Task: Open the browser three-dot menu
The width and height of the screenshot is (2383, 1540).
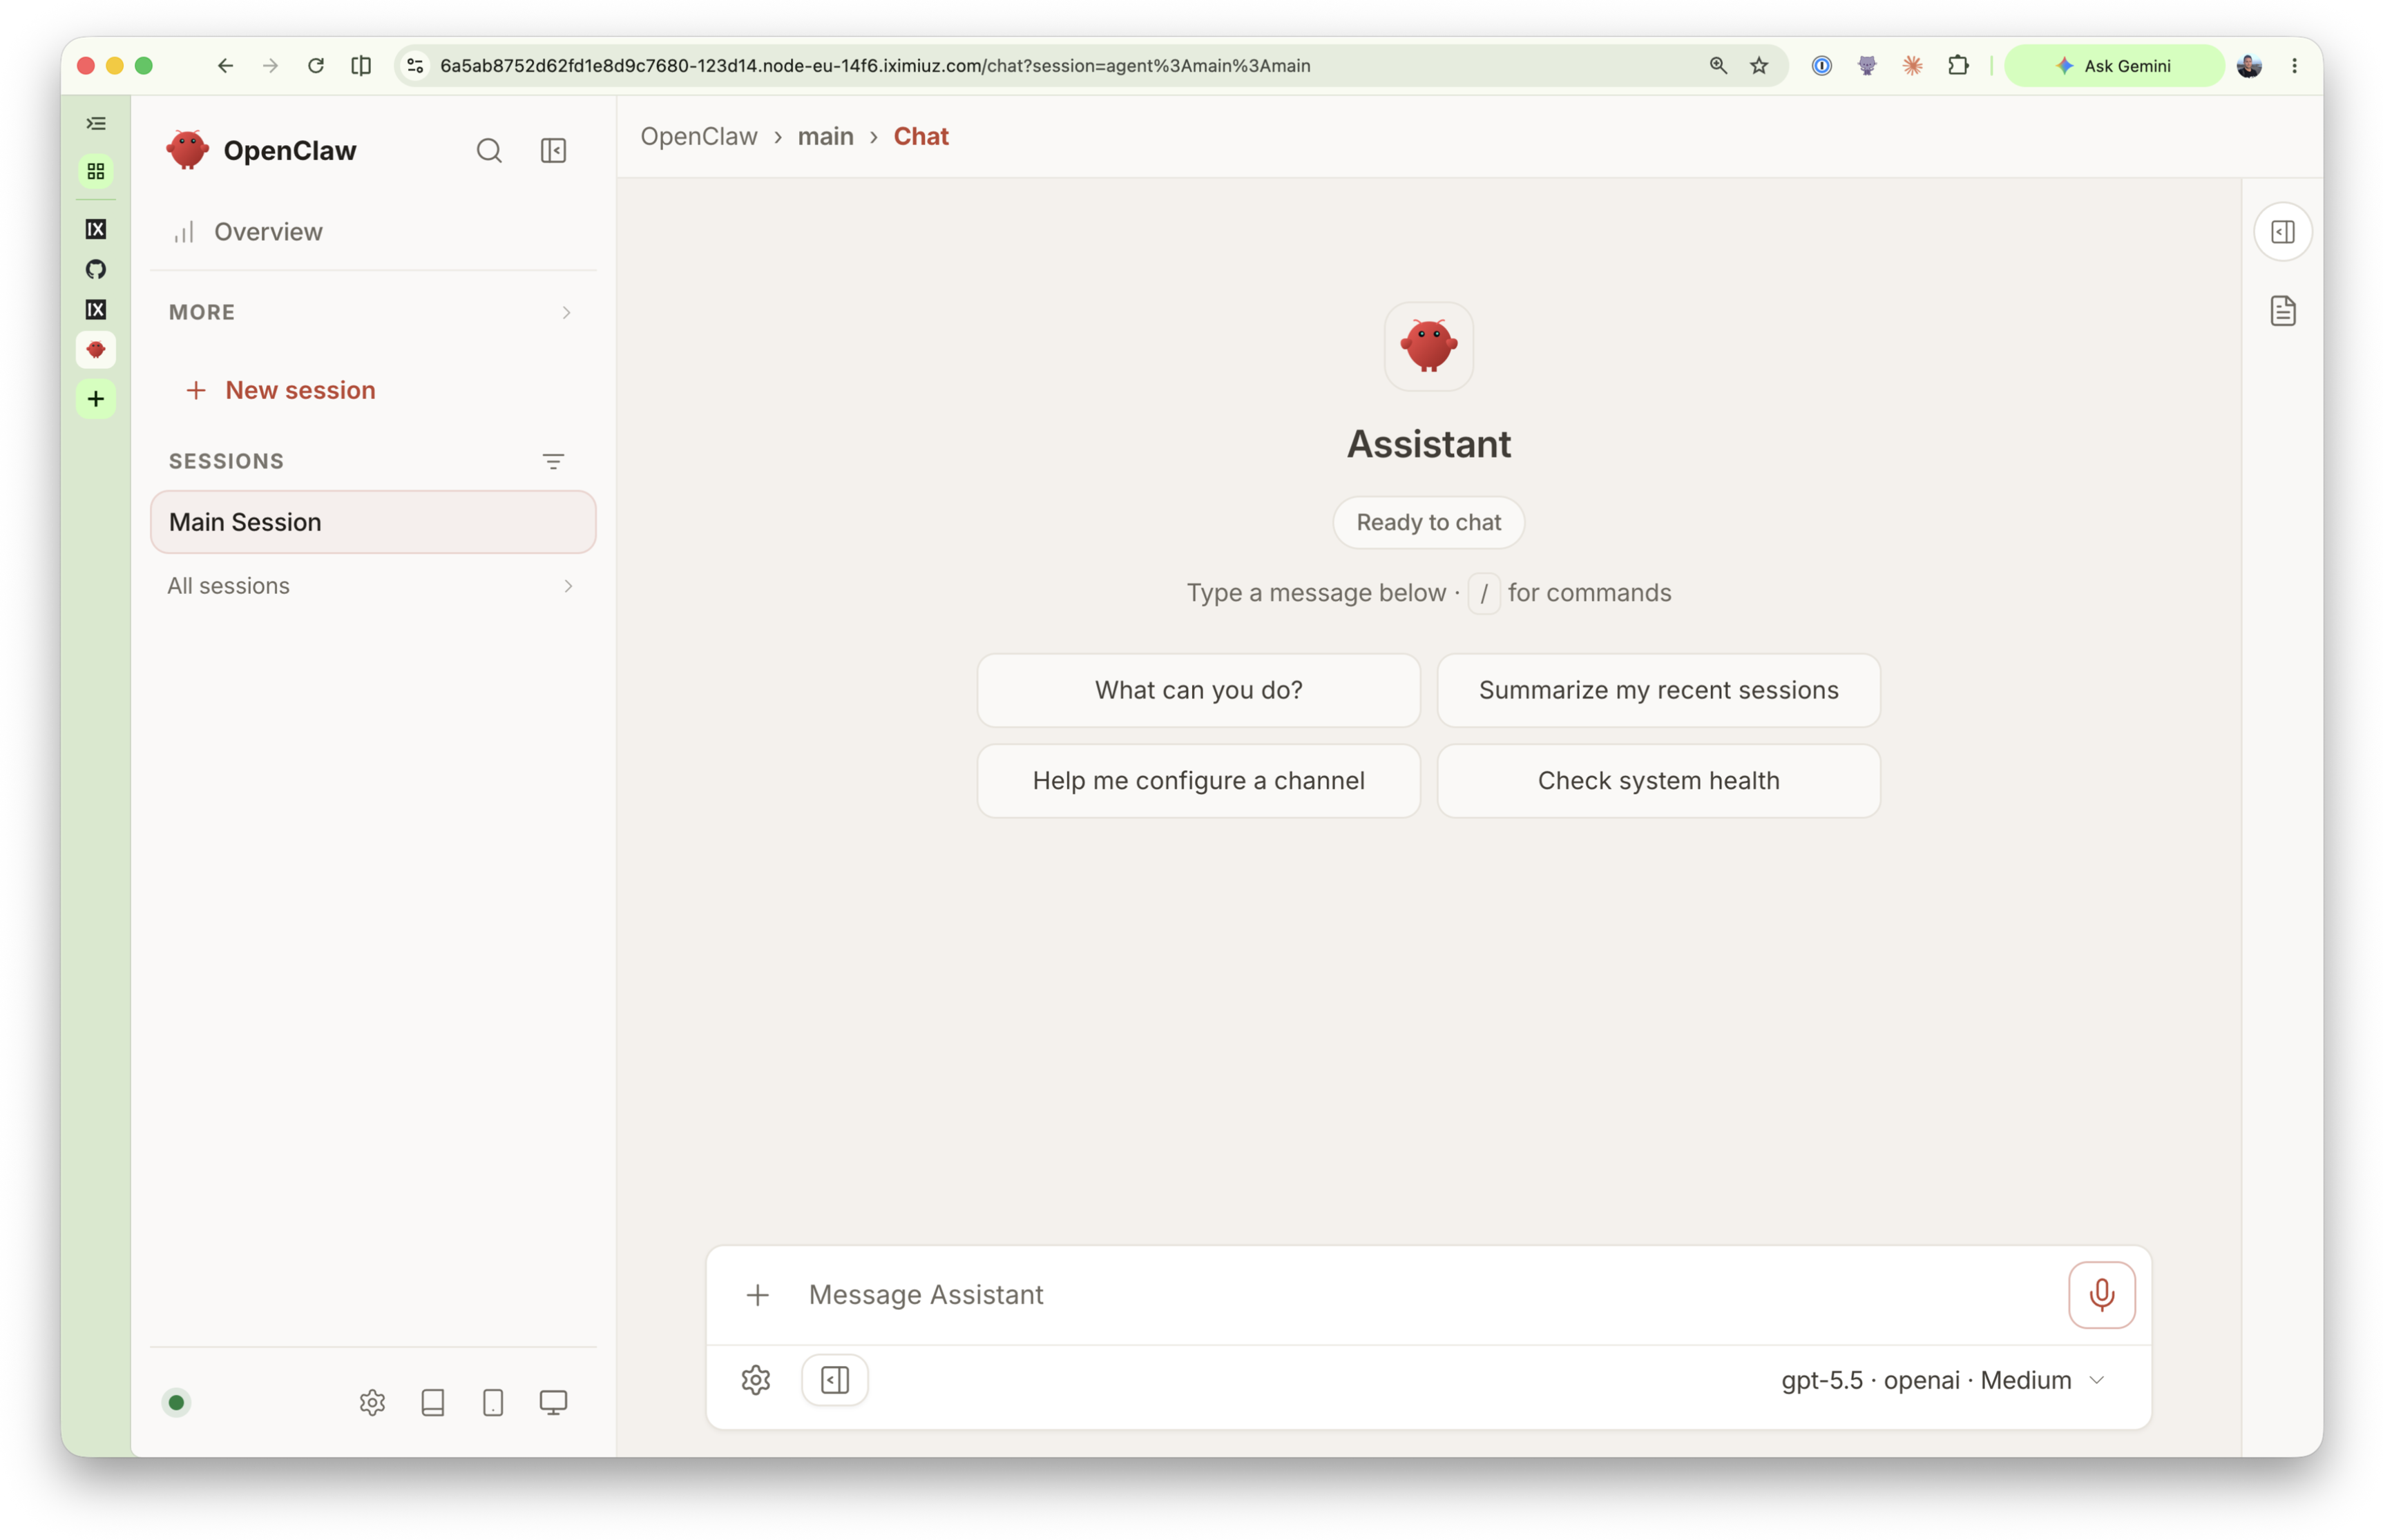Action: (2294, 66)
